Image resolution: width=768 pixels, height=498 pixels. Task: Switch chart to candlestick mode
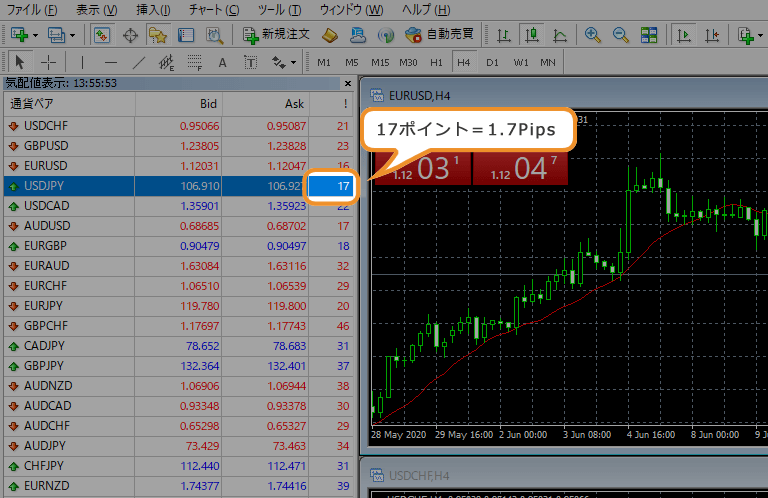coord(533,35)
